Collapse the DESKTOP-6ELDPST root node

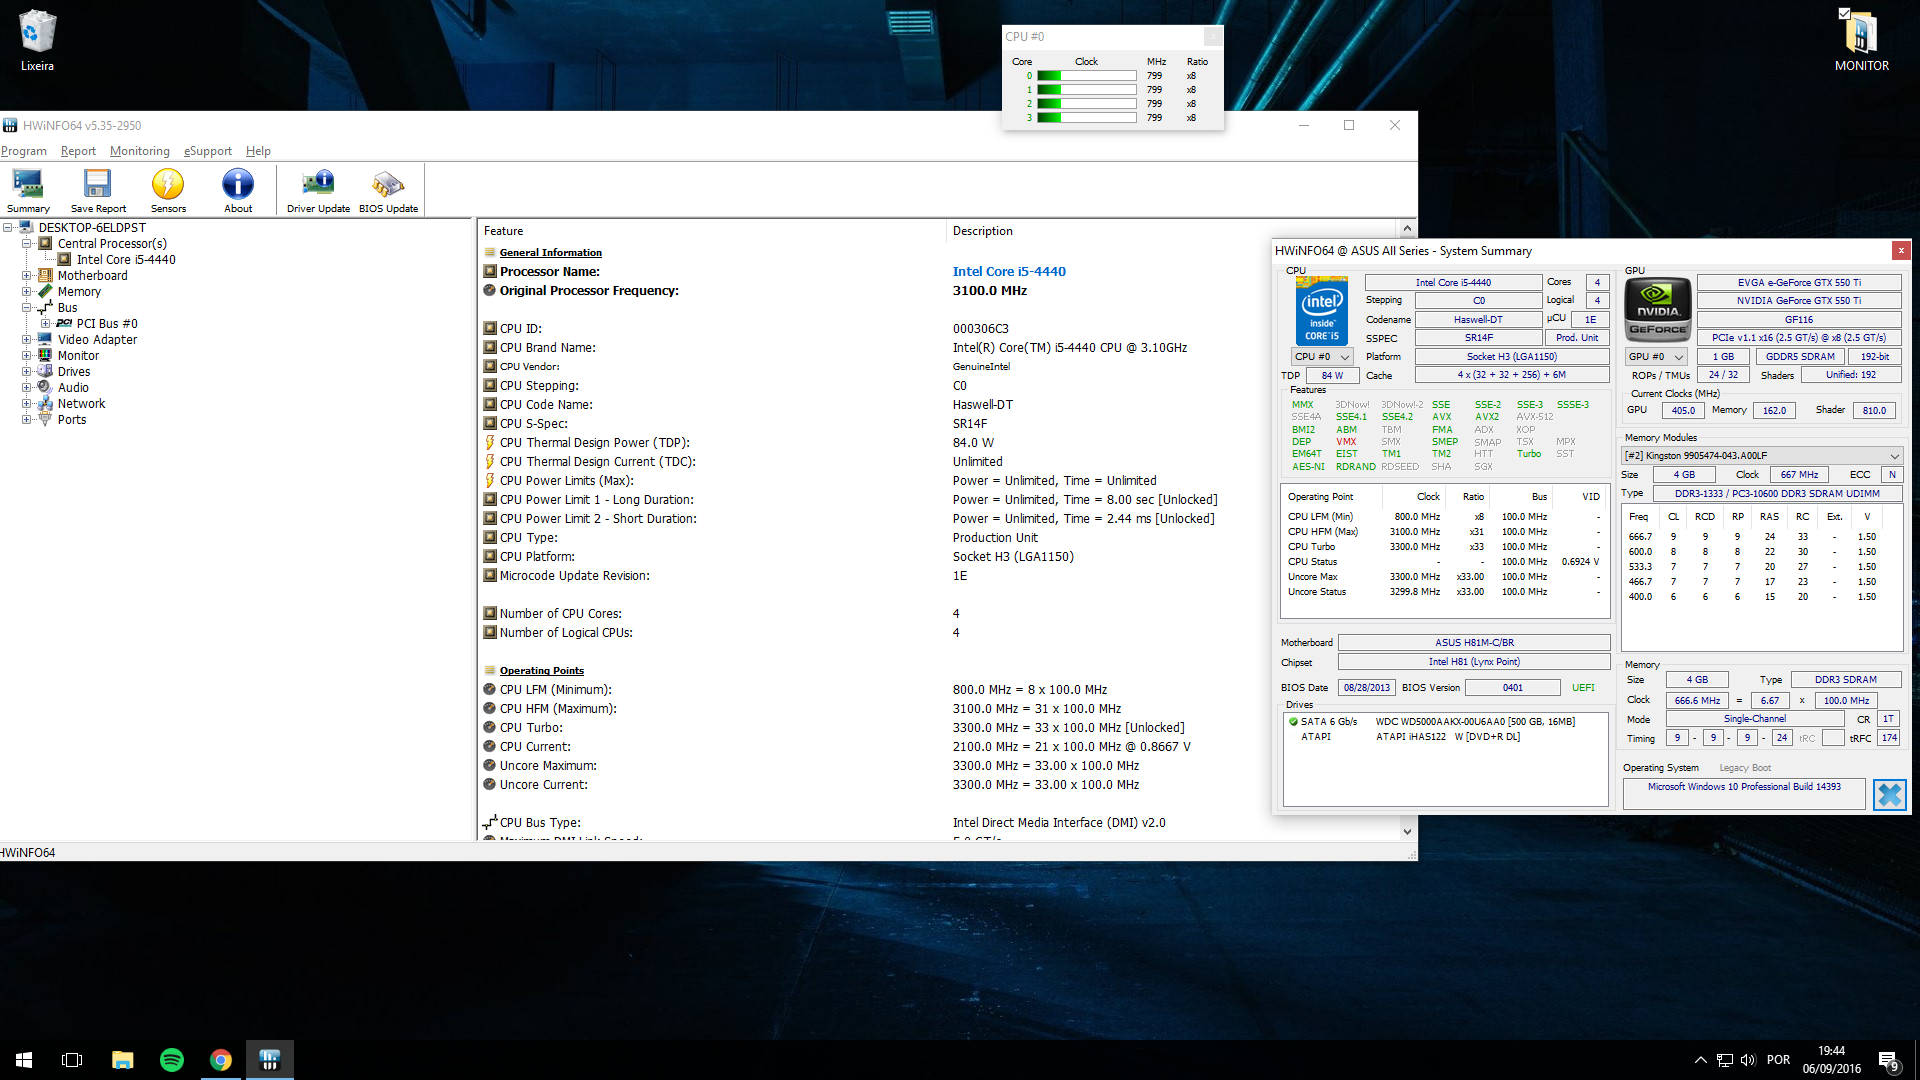[x=8, y=228]
